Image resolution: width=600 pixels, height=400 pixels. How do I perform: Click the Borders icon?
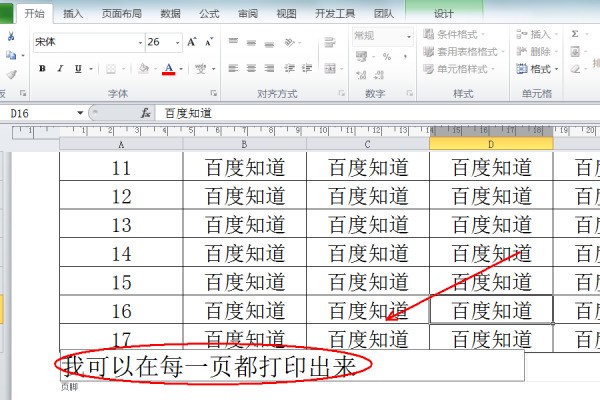(111, 69)
